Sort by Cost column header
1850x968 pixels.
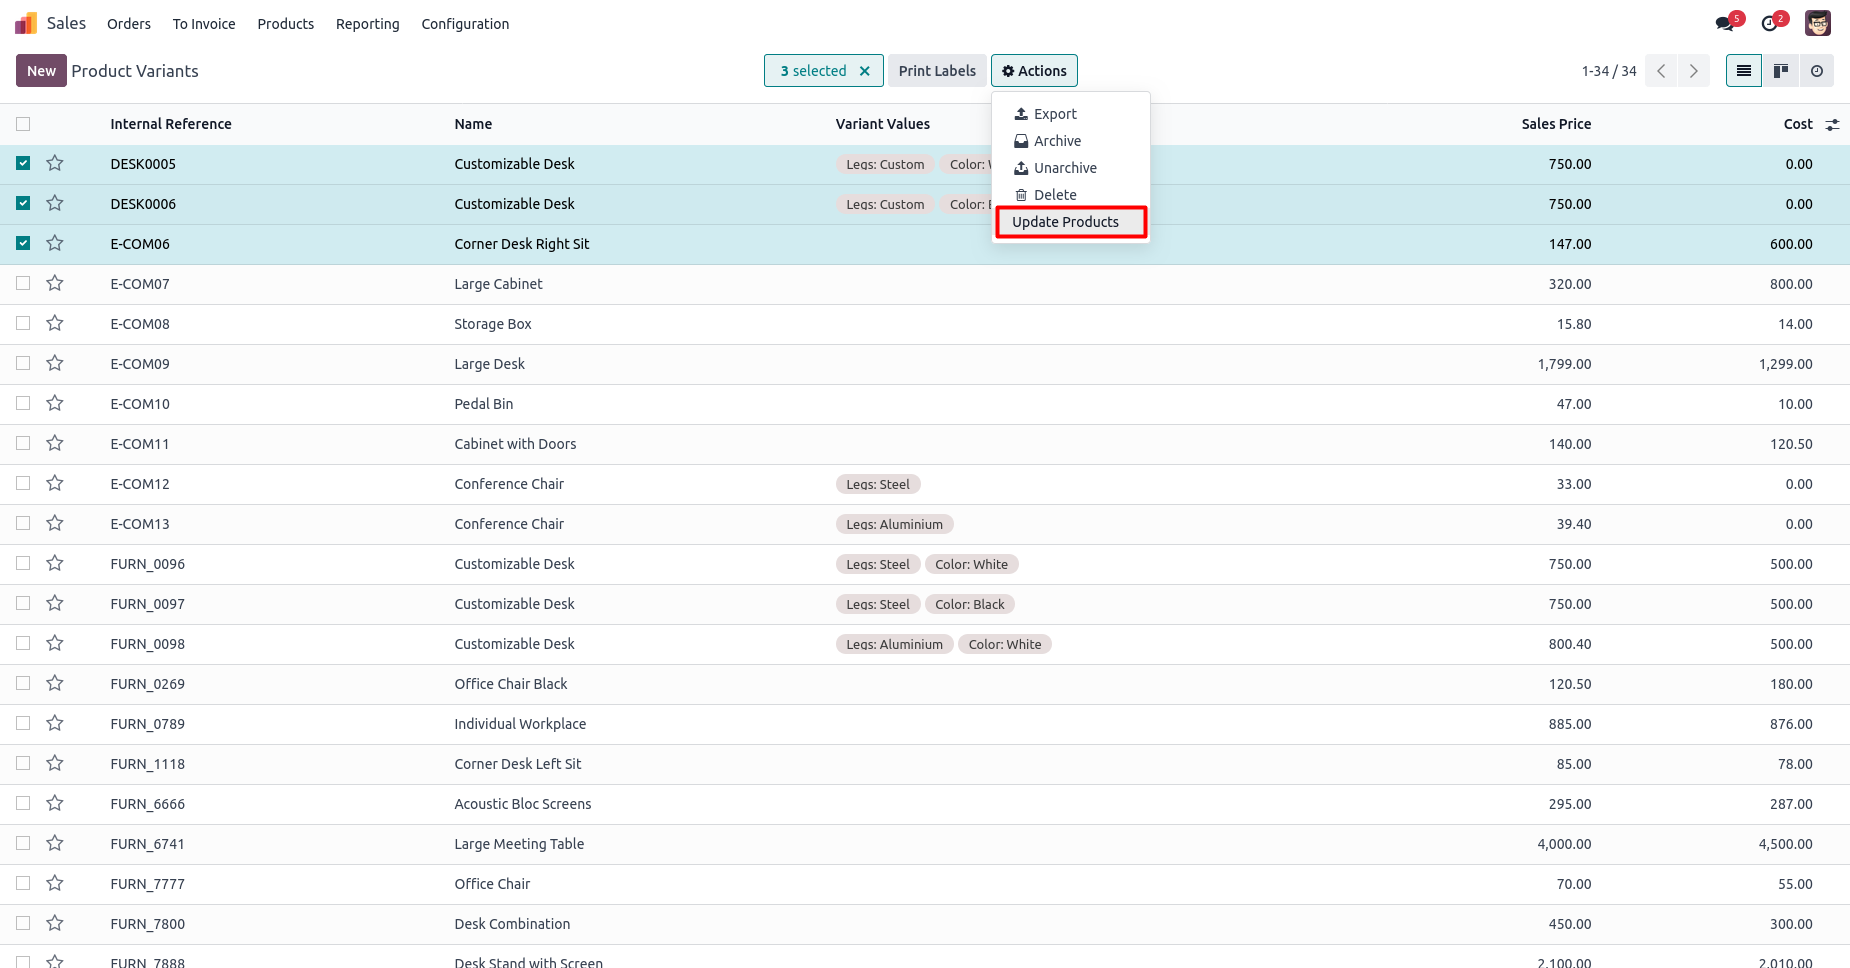pyautogui.click(x=1798, y=124)
